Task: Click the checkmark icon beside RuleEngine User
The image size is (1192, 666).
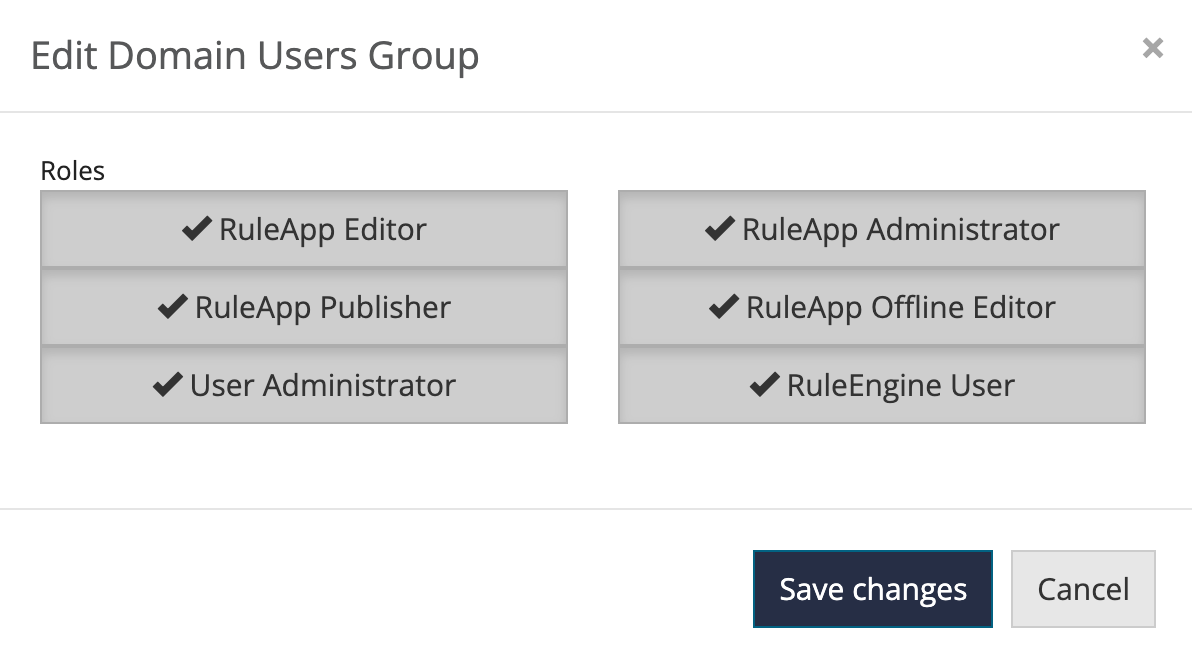Action: pyautogui.click(x=765, y=385)
